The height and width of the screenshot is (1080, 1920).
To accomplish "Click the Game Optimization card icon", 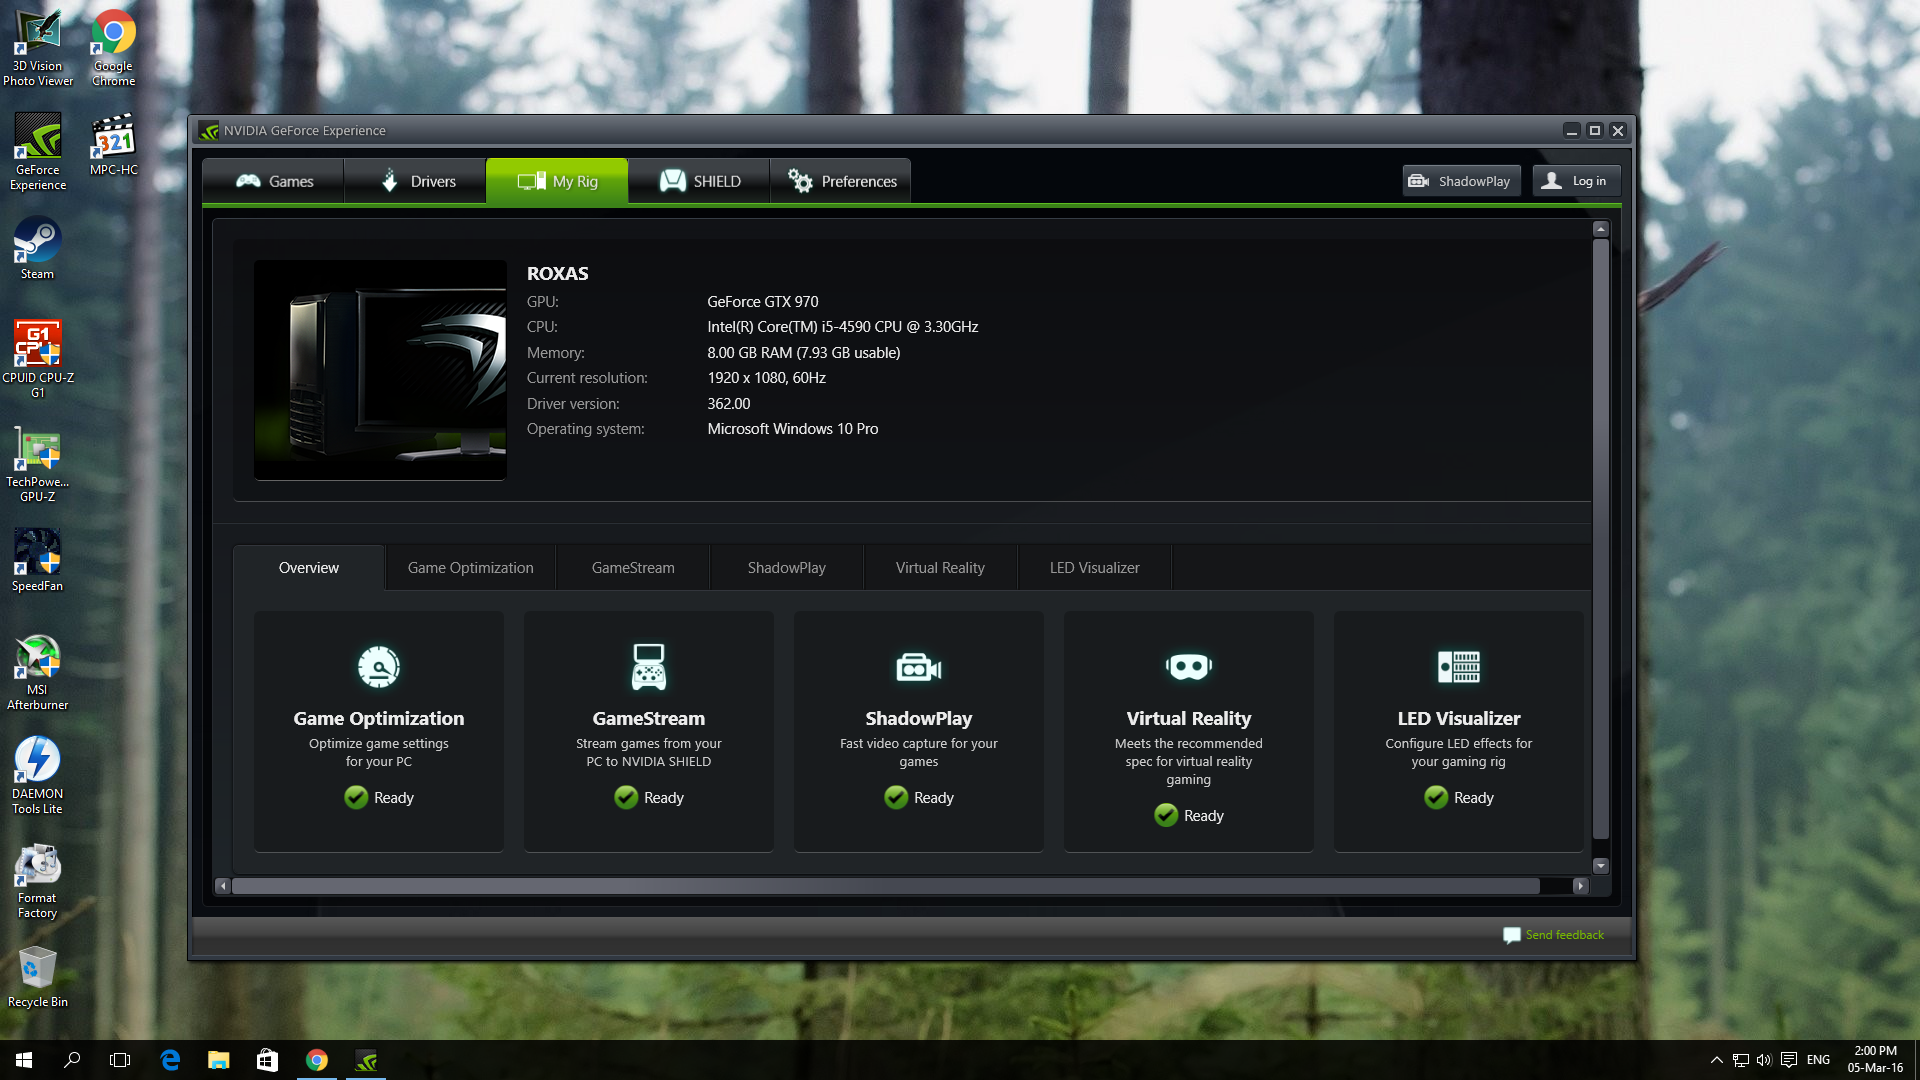I will 379,667.
